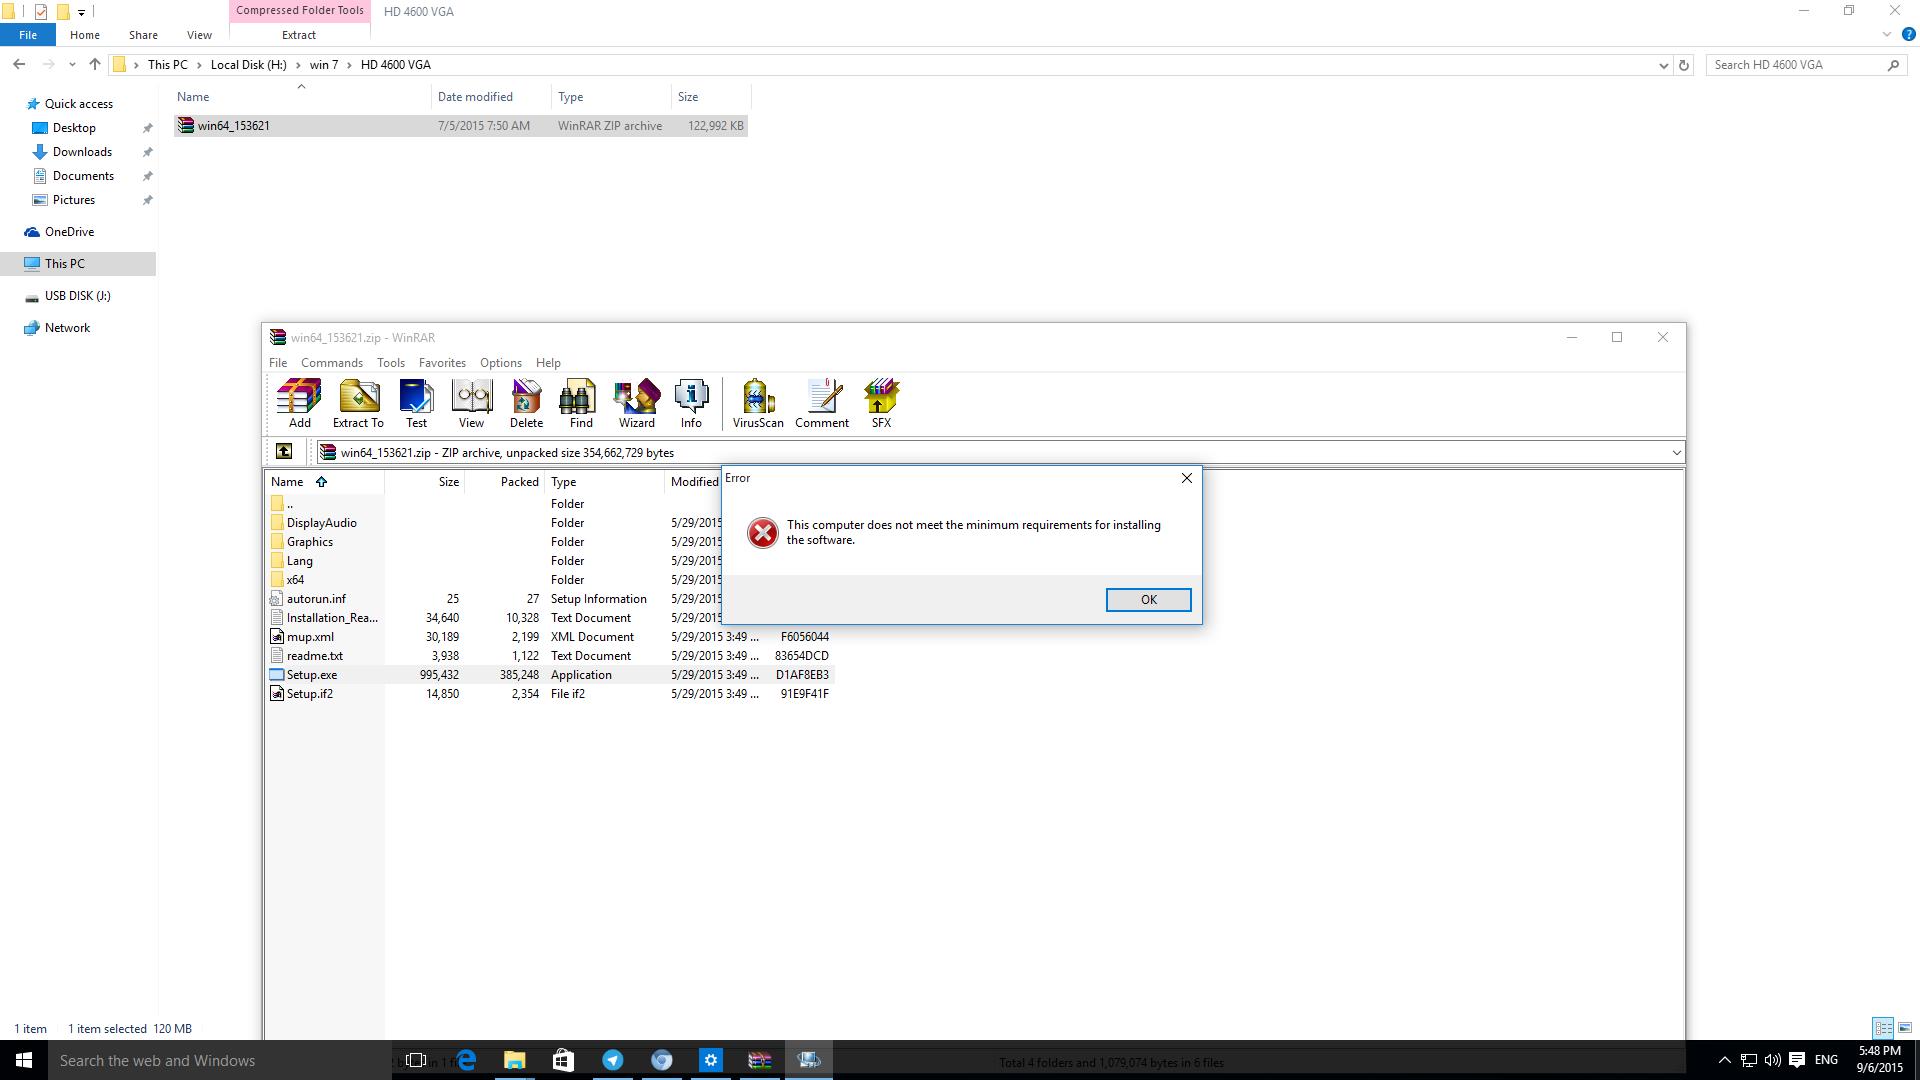The width and height of the screenshot is (1920, 1080).
Task: Click the Delete toolbar icon in WinRAR
Action: [526, 404]
